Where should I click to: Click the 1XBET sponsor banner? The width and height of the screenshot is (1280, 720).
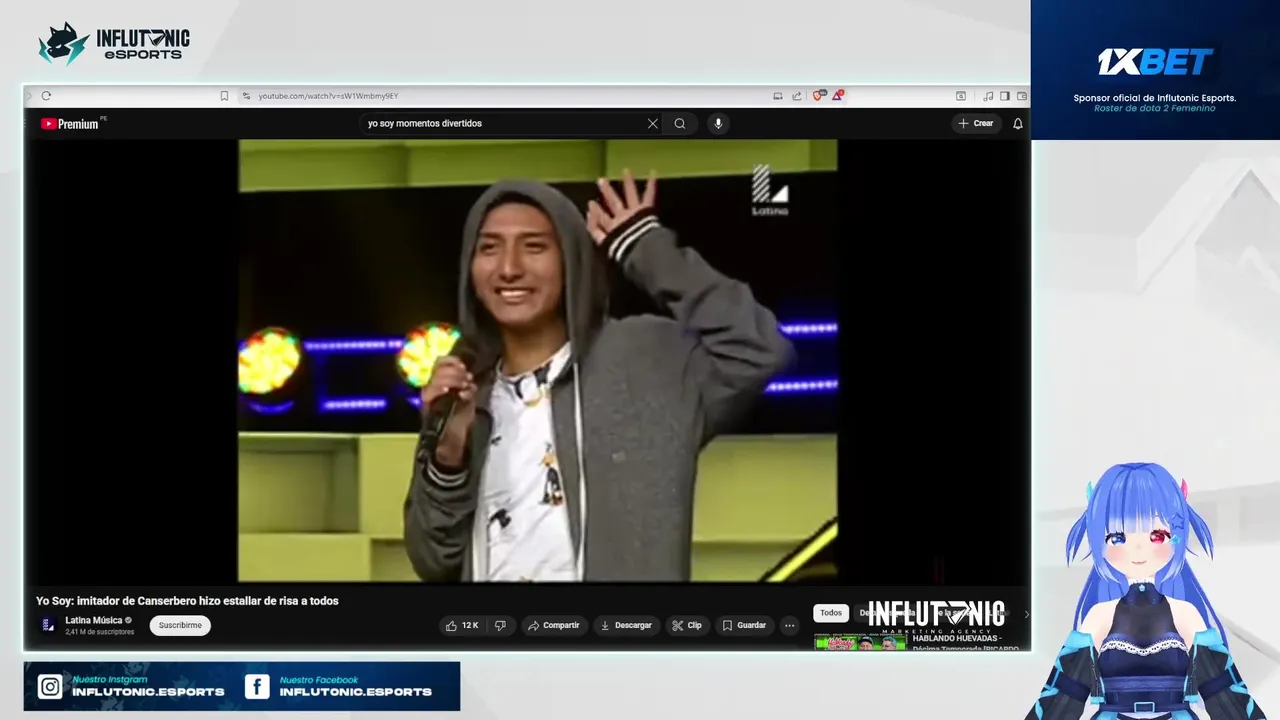[1155, 70]
